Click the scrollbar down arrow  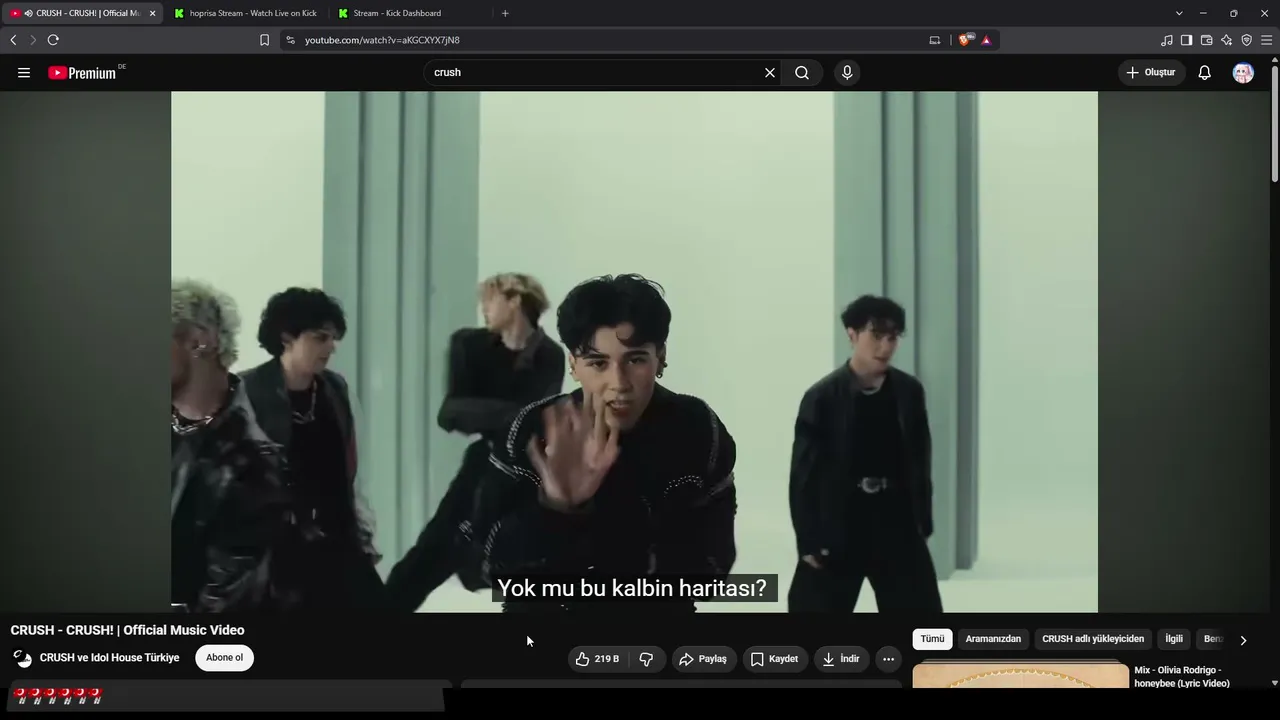[x=1275, y=683]
